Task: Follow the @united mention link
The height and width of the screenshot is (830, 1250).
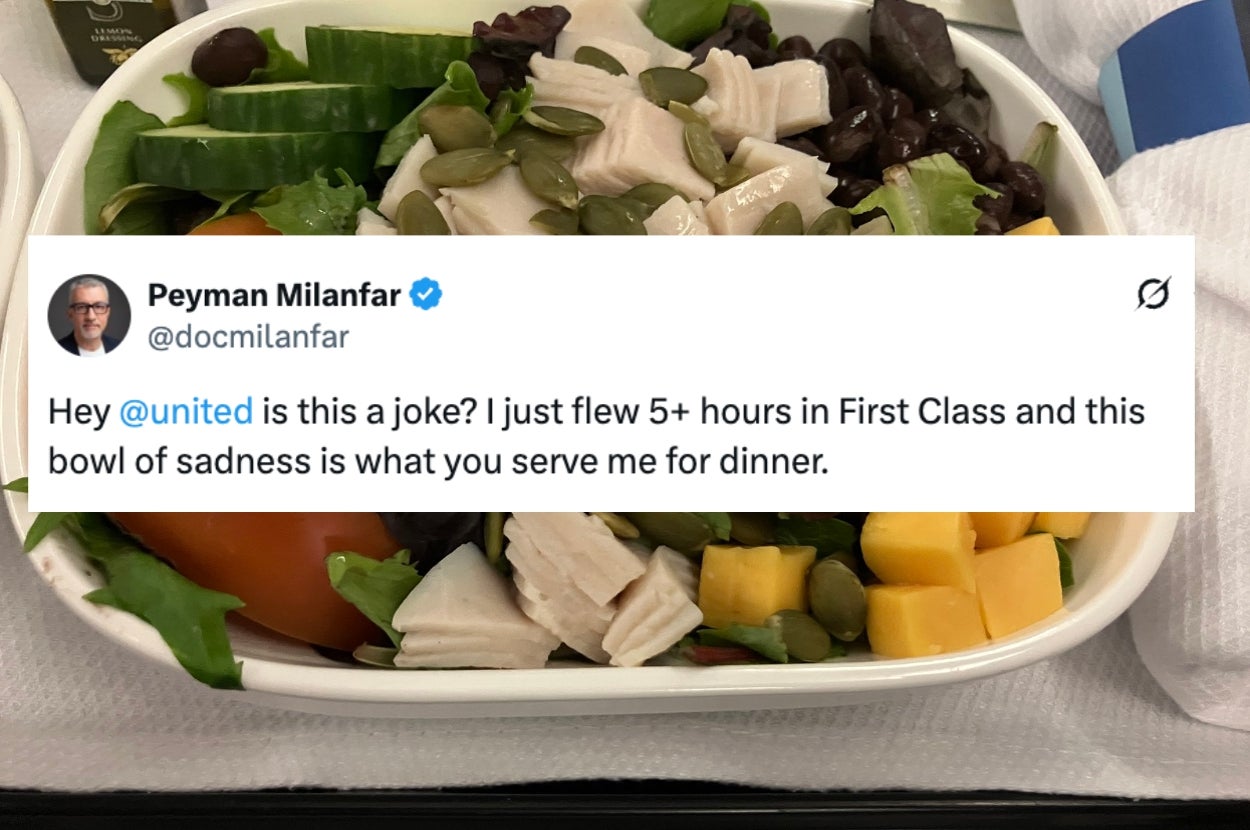Action: pos(187,412)
